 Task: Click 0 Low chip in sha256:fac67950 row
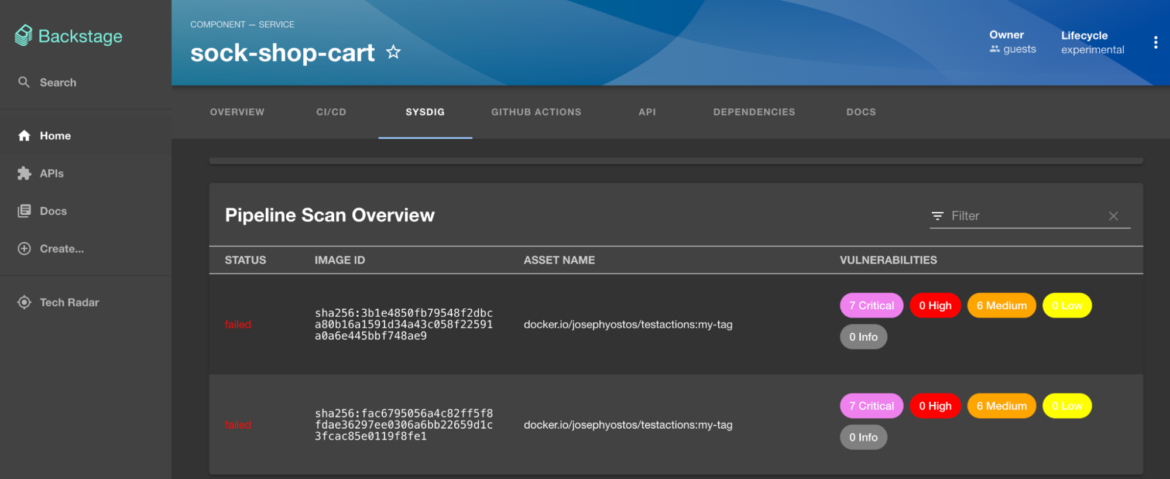pos(1067,406)
